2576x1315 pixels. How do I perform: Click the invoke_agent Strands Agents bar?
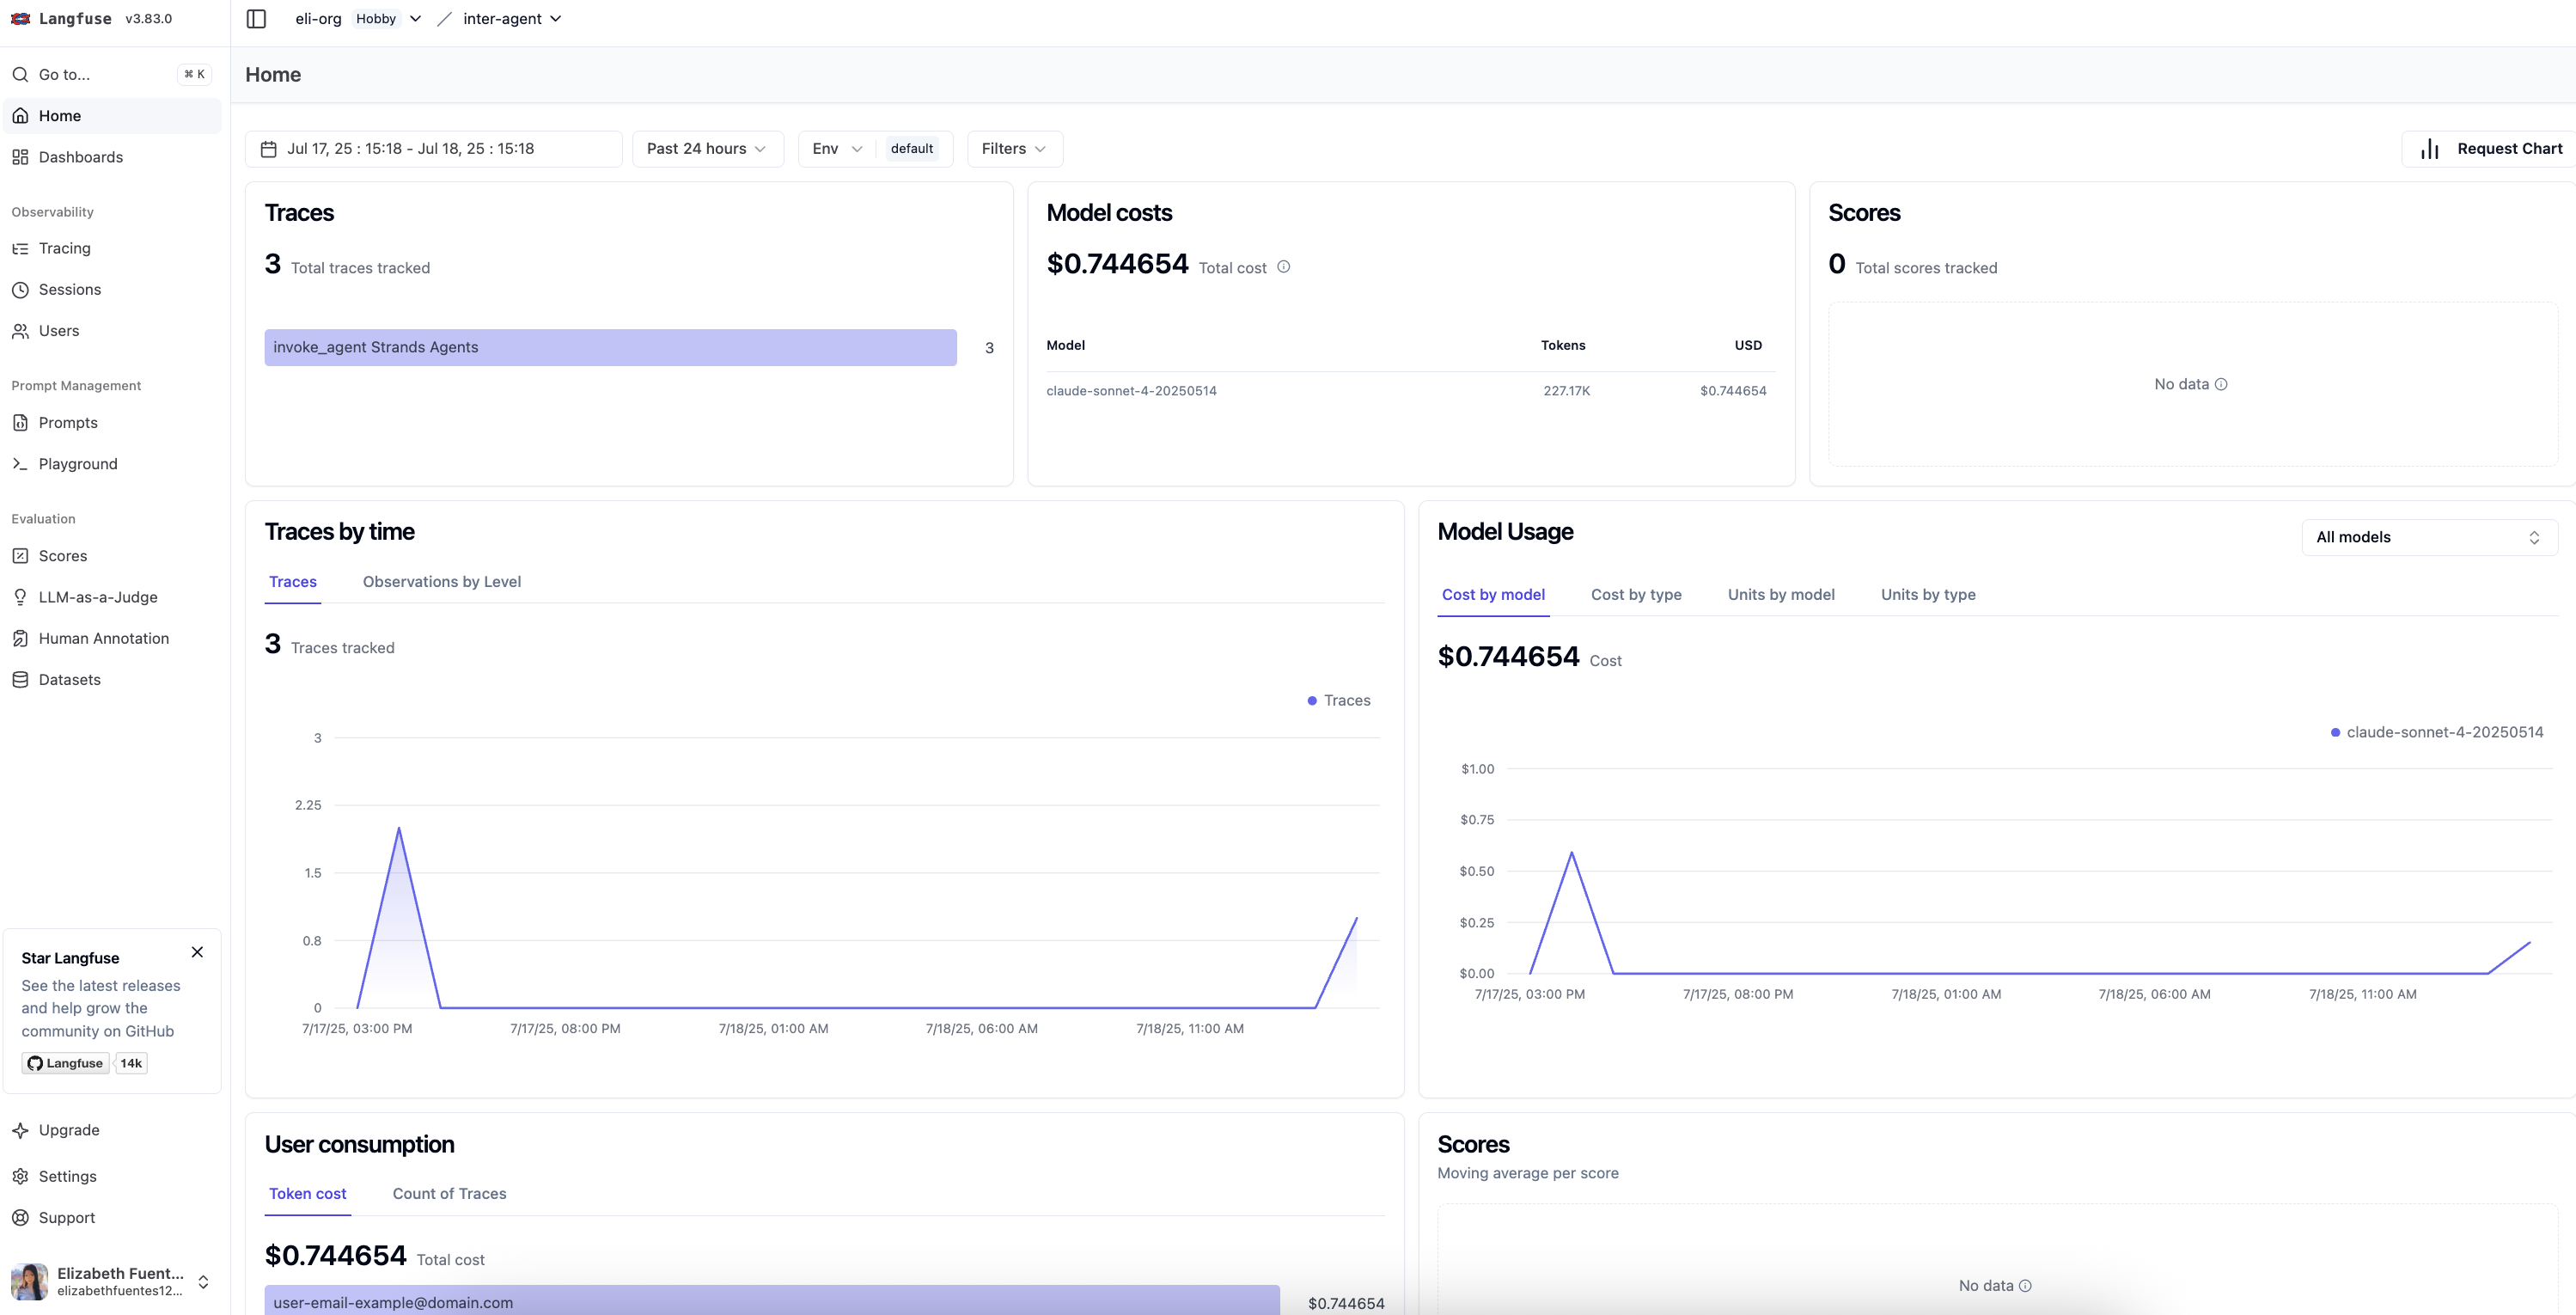[x=610, y=347]
